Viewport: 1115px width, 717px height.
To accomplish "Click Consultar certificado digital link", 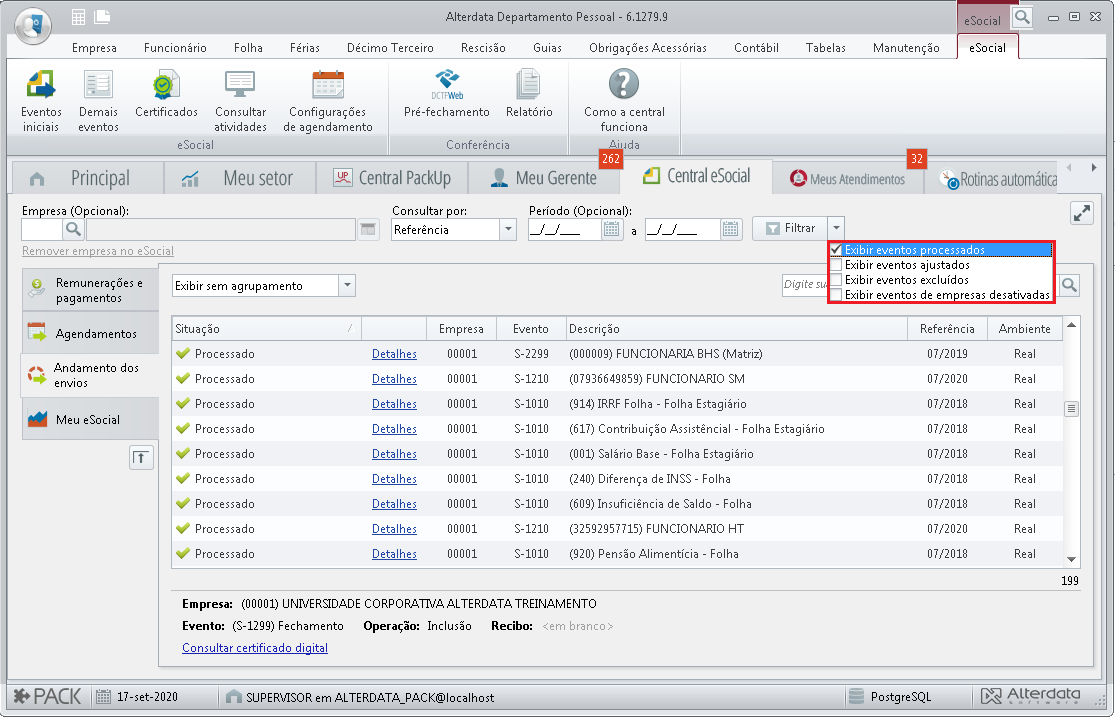I will [x=255, y=647].
